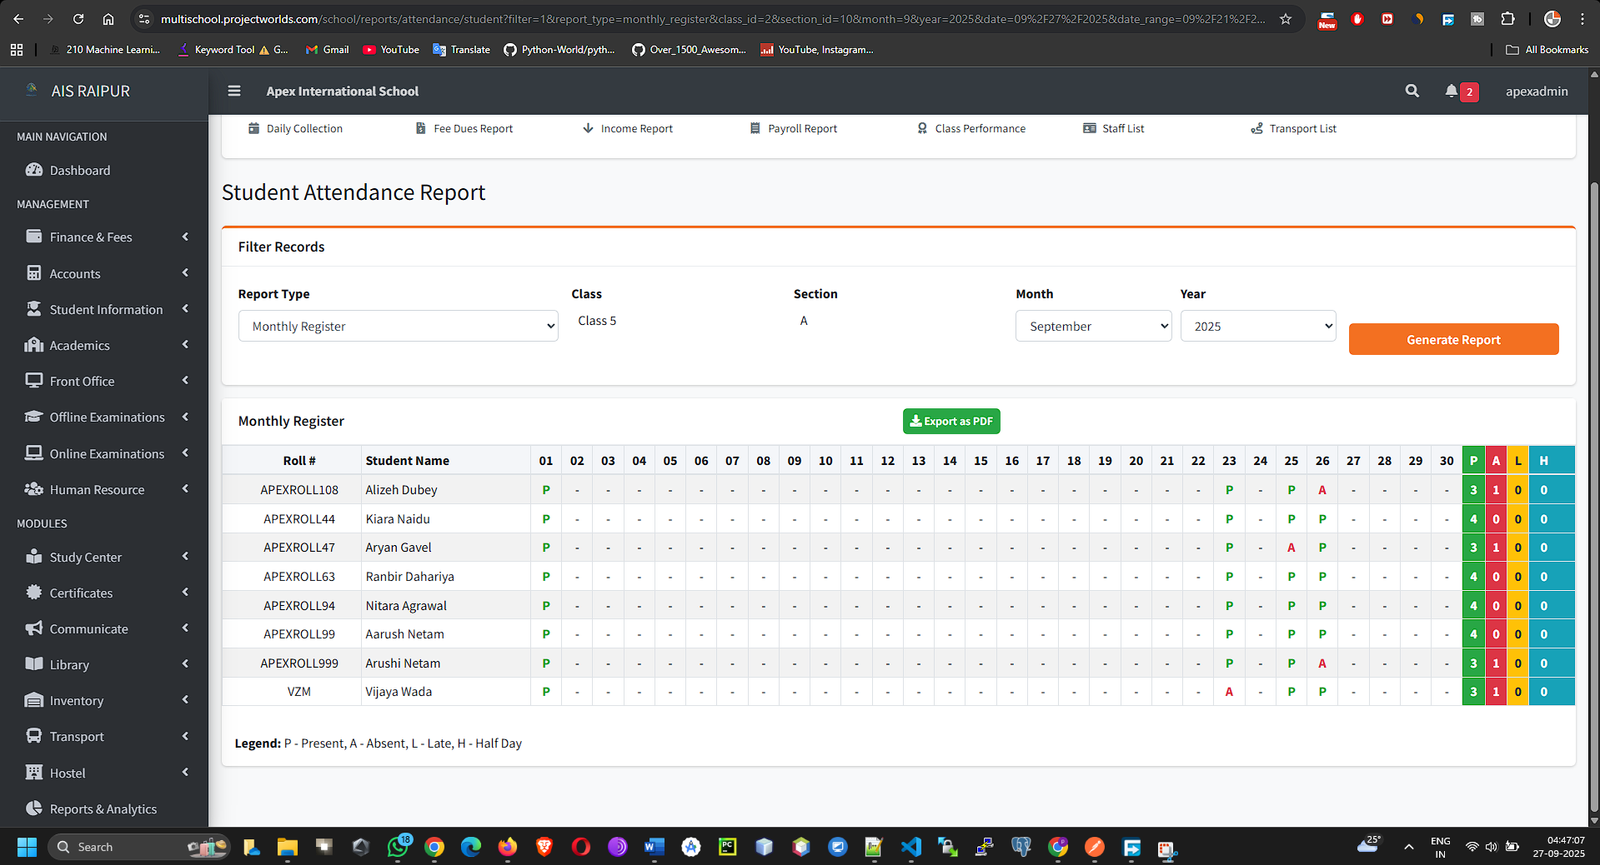1600x865 pixels.
Task: Expand the Student Information menu
Action: tap(106, 310)
